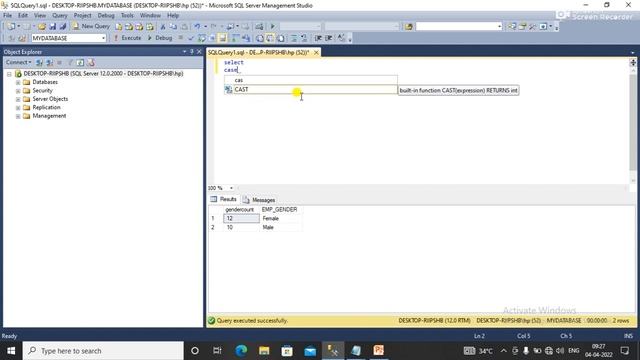The width and height of the screenshot is (640, 360).
Task: Open the zoom percentage dropdown
Action: coord(231,188)
